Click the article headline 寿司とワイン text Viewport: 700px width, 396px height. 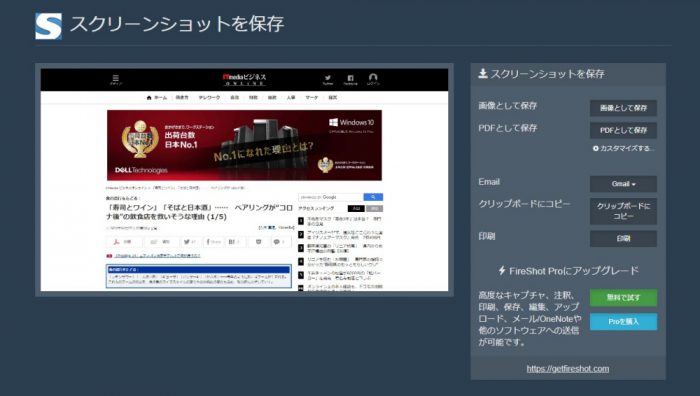pyautogui.click(x=199, y=212)
